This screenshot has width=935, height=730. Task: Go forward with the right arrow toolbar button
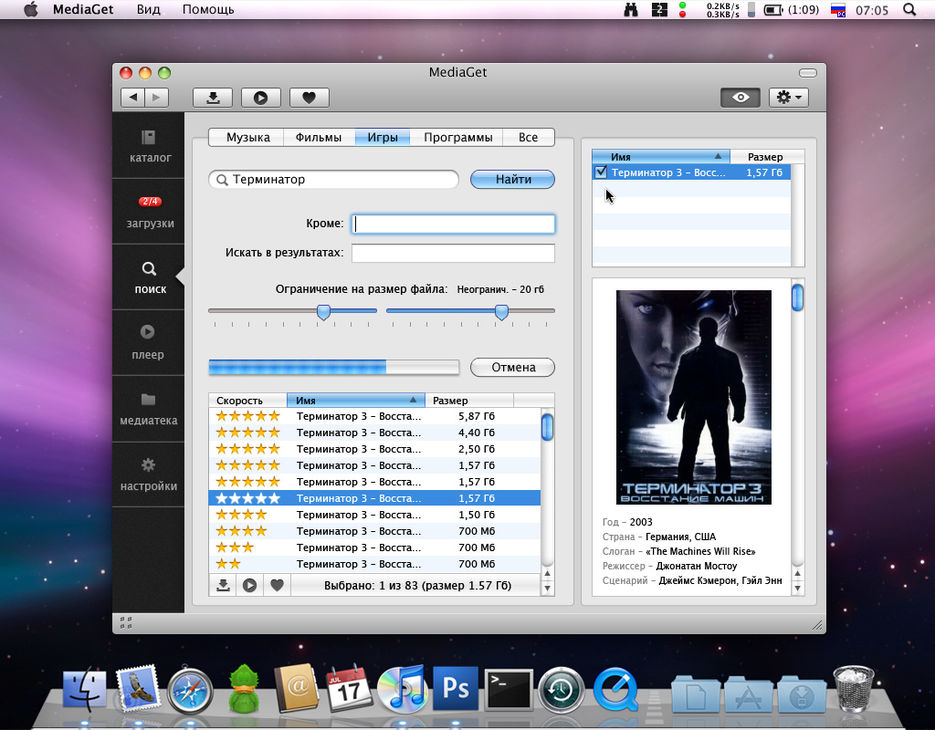tap(157, 97)
